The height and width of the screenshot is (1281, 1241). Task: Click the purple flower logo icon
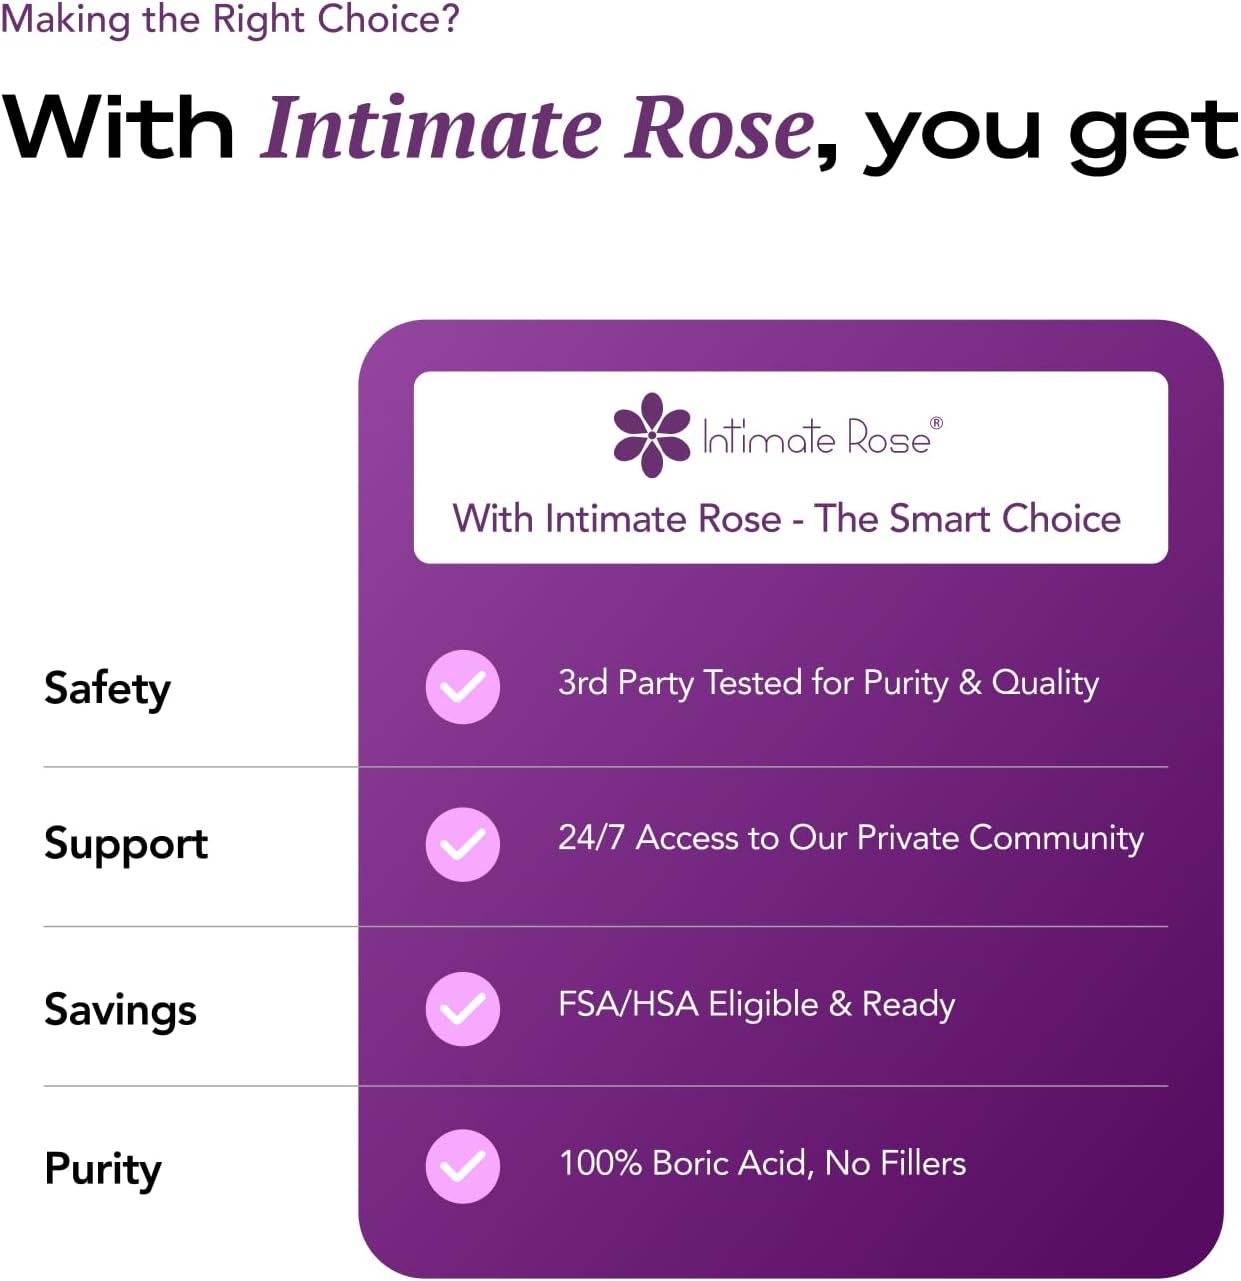(651, 435)
